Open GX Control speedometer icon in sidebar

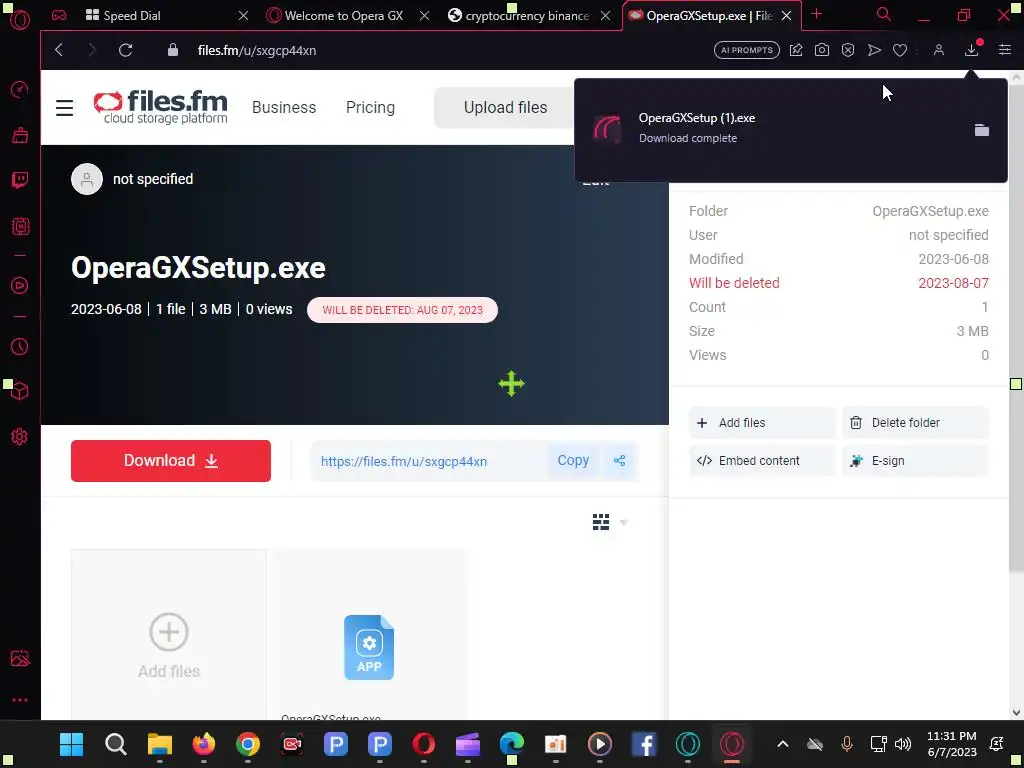click(x=20, y=89)
